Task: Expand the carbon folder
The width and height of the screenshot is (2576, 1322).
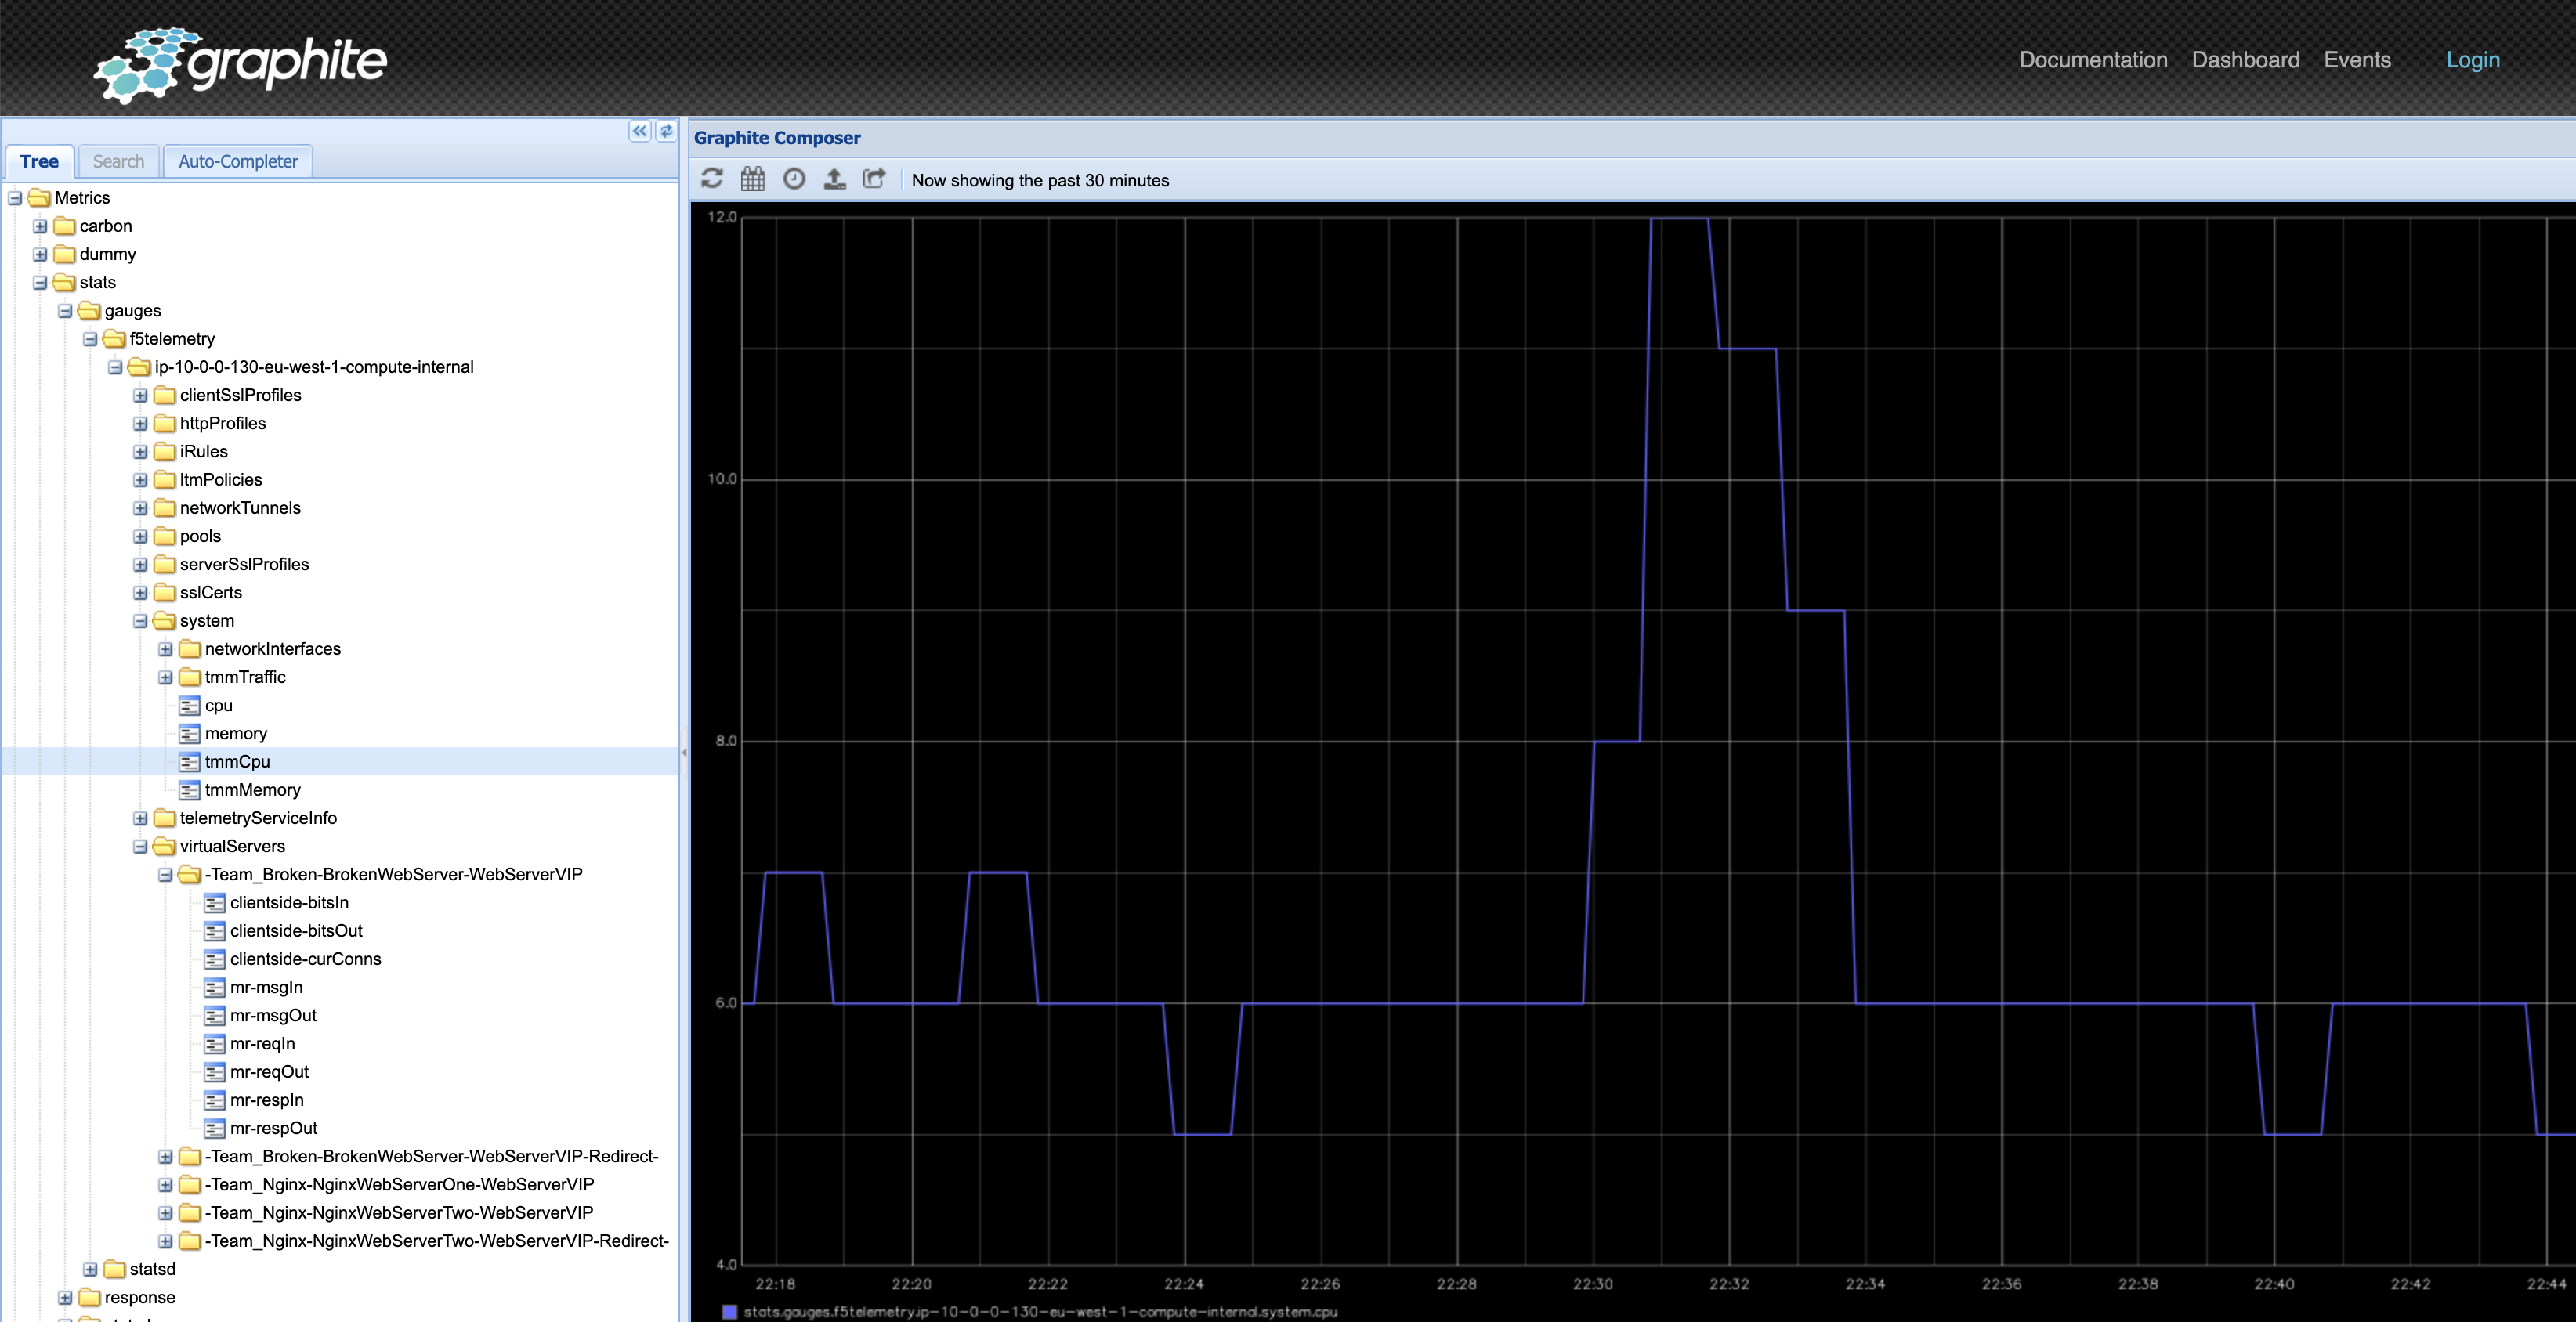Action: pyautogui.click(x=40, y=226)
